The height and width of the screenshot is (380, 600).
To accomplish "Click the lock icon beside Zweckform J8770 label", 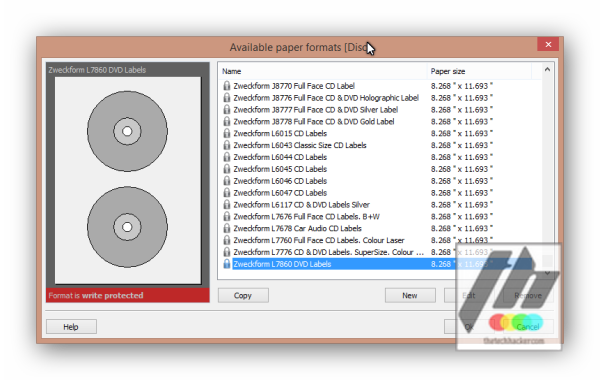I will point(227,86).
